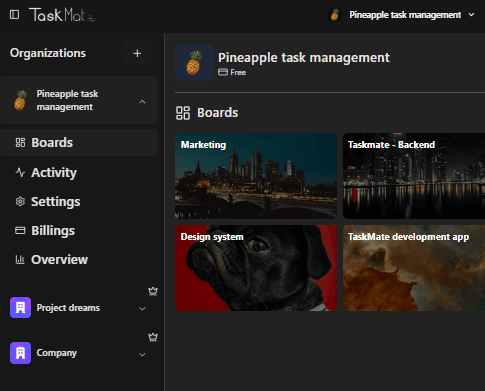Click the card icon beside Free

(223, 72)
